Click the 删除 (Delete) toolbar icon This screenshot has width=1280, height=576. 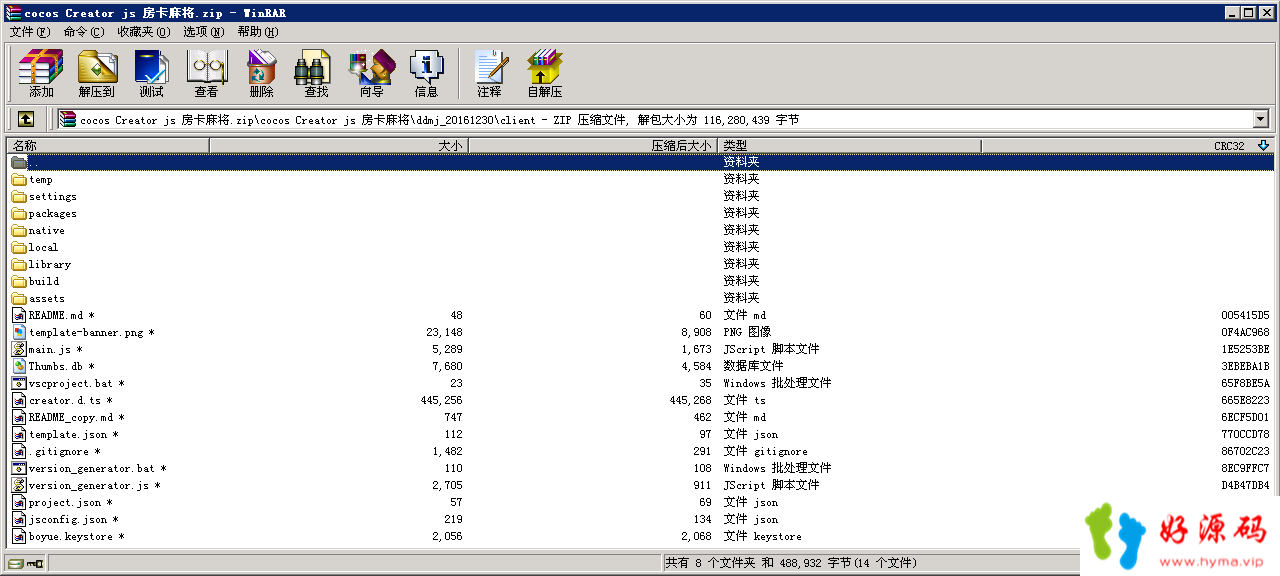262,74
